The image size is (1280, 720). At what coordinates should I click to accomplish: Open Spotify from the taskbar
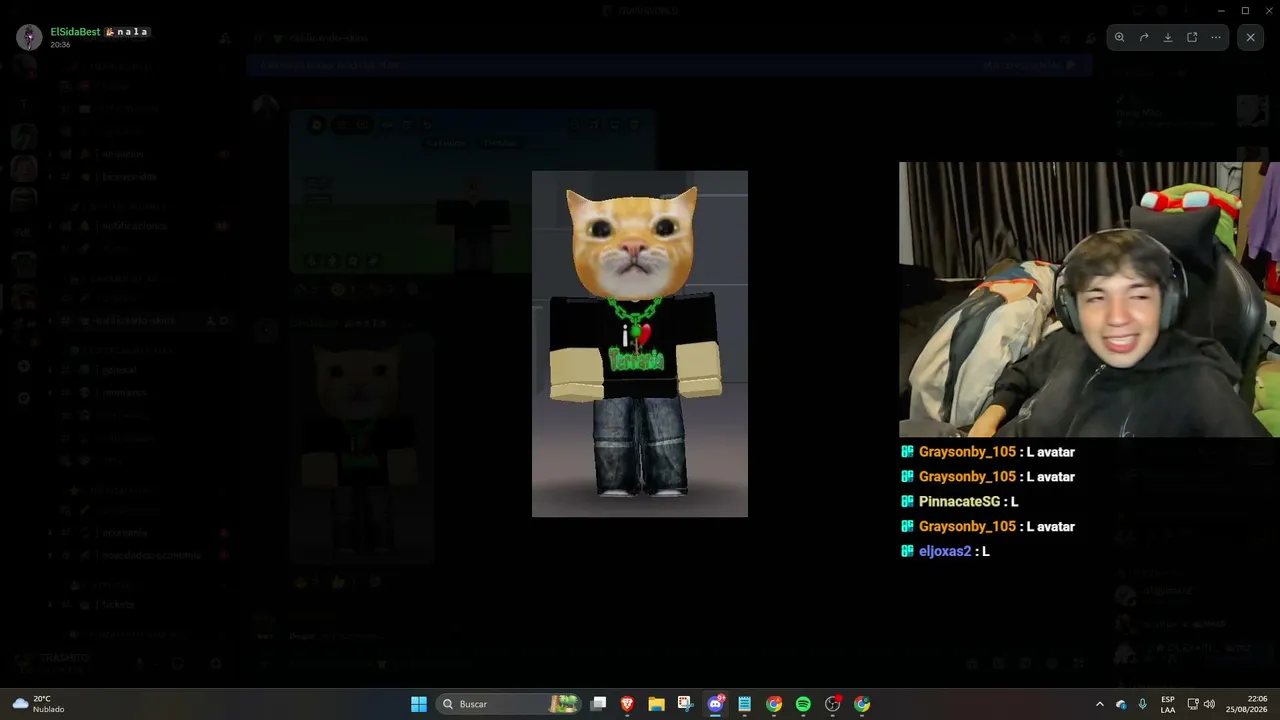click(x=803, y=704)
